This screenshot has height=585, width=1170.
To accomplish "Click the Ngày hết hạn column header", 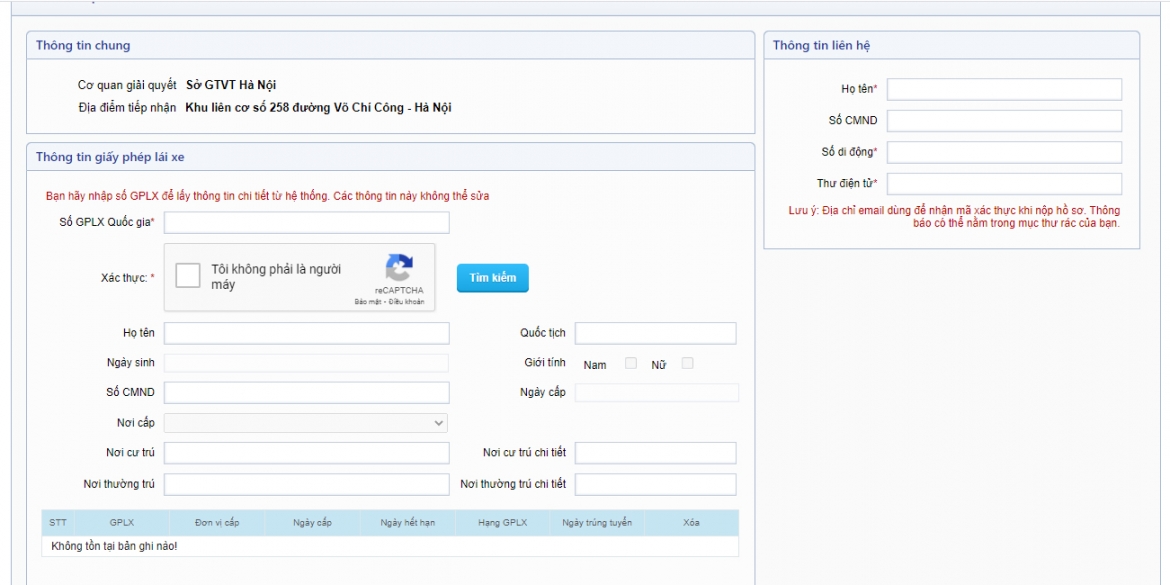I will click(x=407, y=522).
